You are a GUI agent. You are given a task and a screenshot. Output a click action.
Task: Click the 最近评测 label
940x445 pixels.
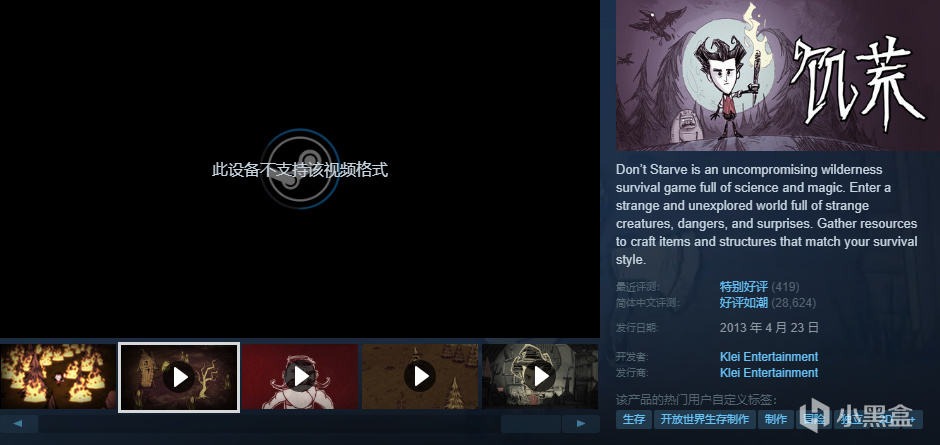[x=638, y=287]
